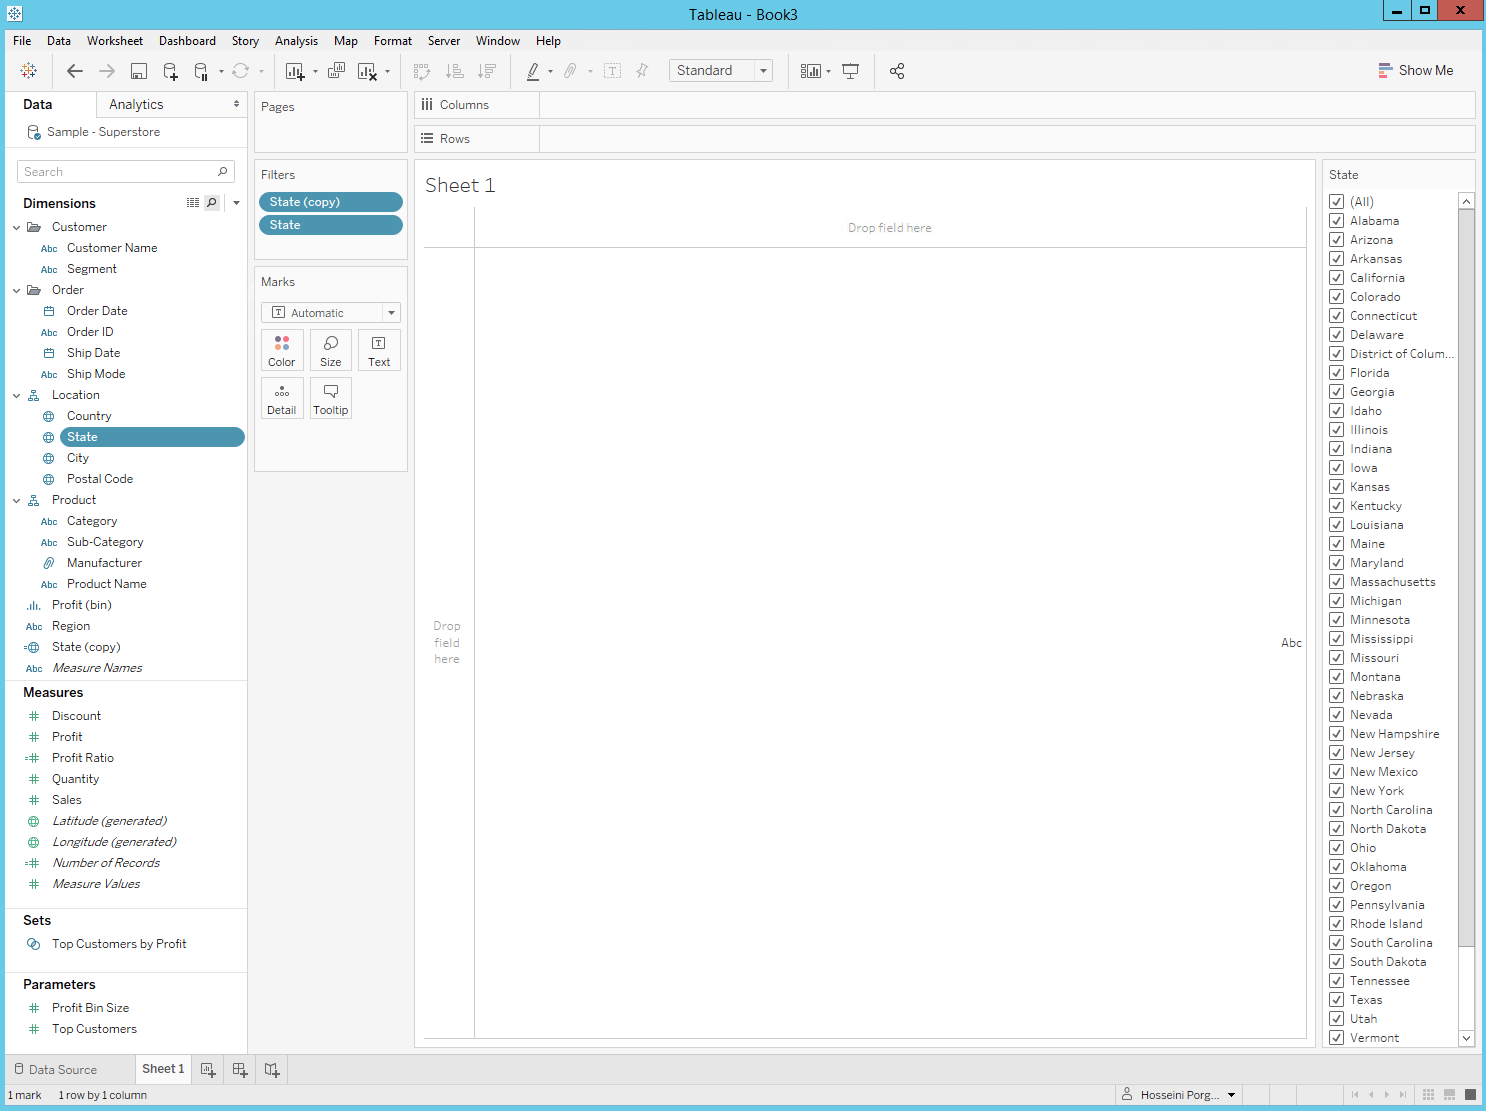Open the Analysis menu
The width and height of the screenshot is (1486, 1111).
(296, 41)
